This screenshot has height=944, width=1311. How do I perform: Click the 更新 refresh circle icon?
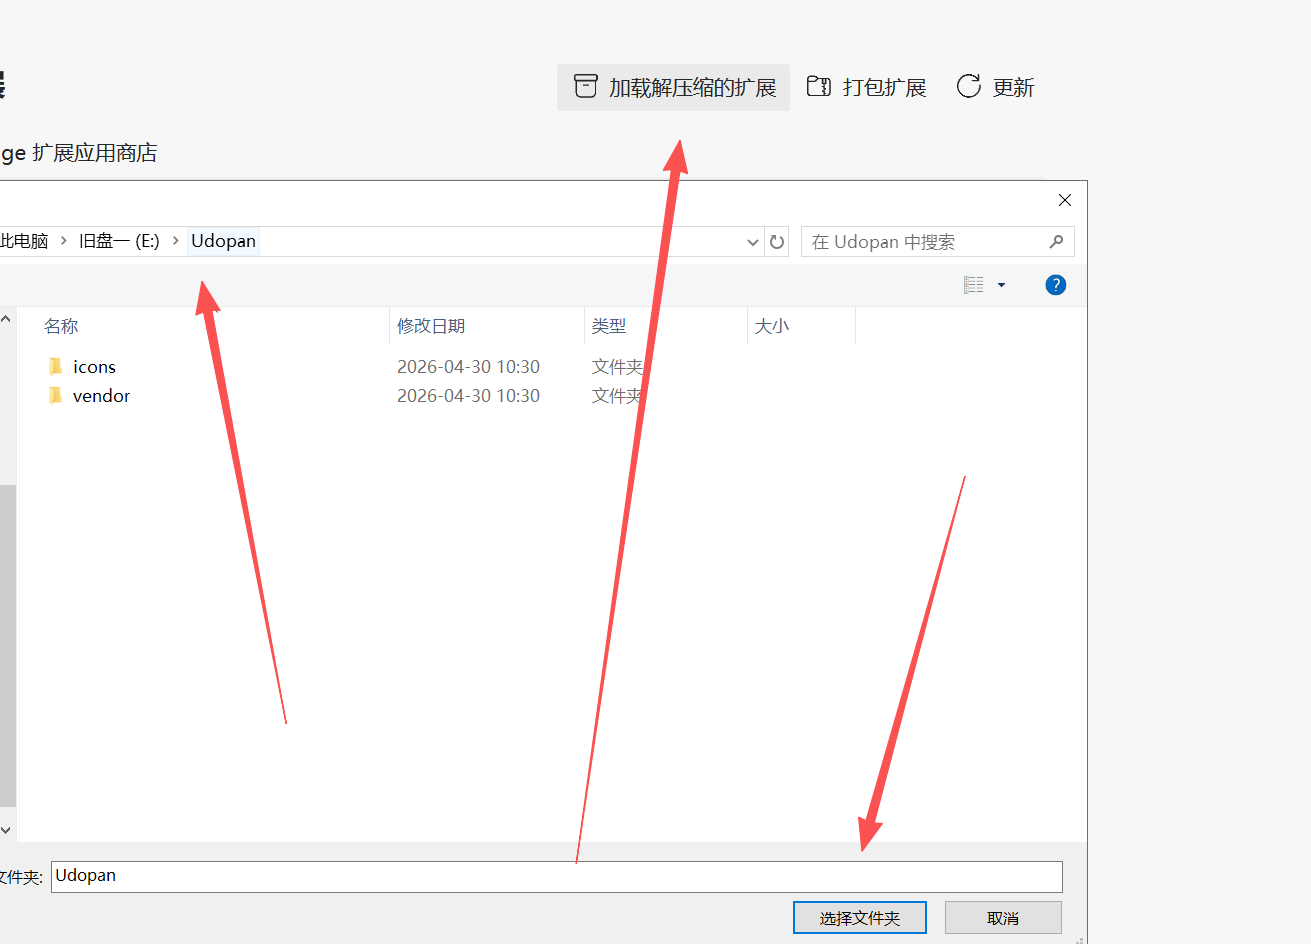point(968,87)
